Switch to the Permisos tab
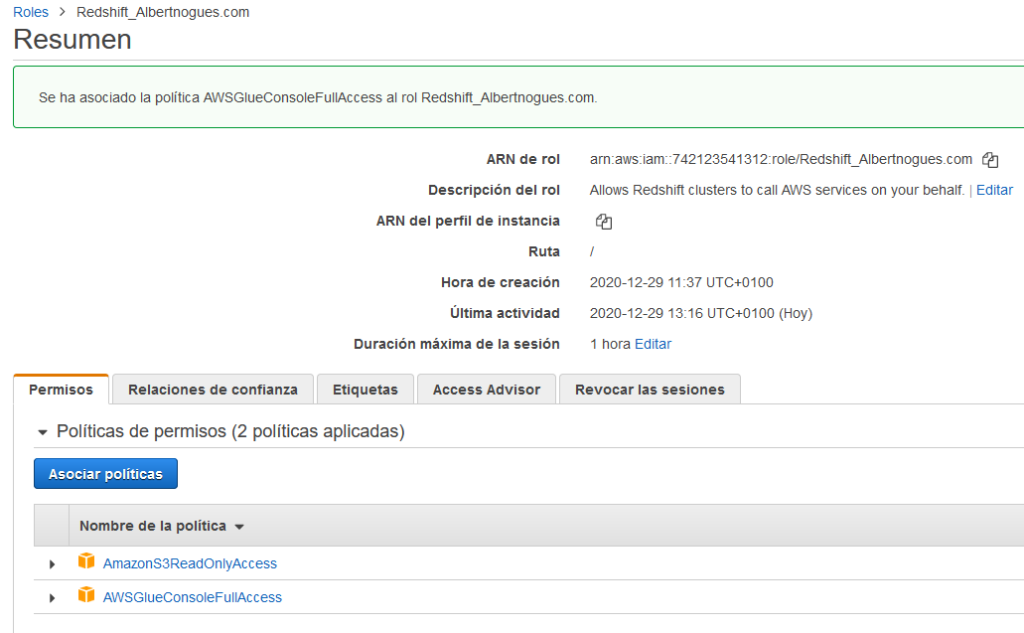 tap(61, 389)
